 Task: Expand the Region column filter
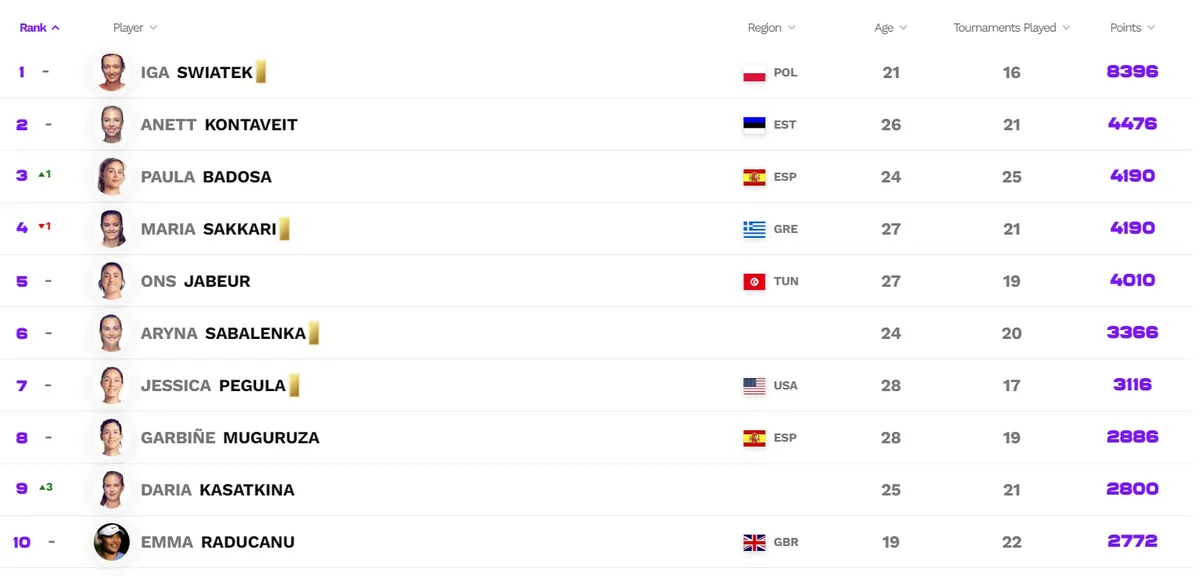coord(772,28)
